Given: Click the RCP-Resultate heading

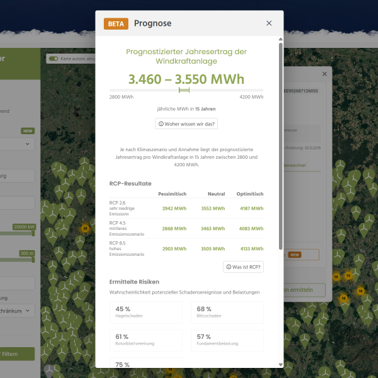Looking at the screenshot, I should point(130,184).
